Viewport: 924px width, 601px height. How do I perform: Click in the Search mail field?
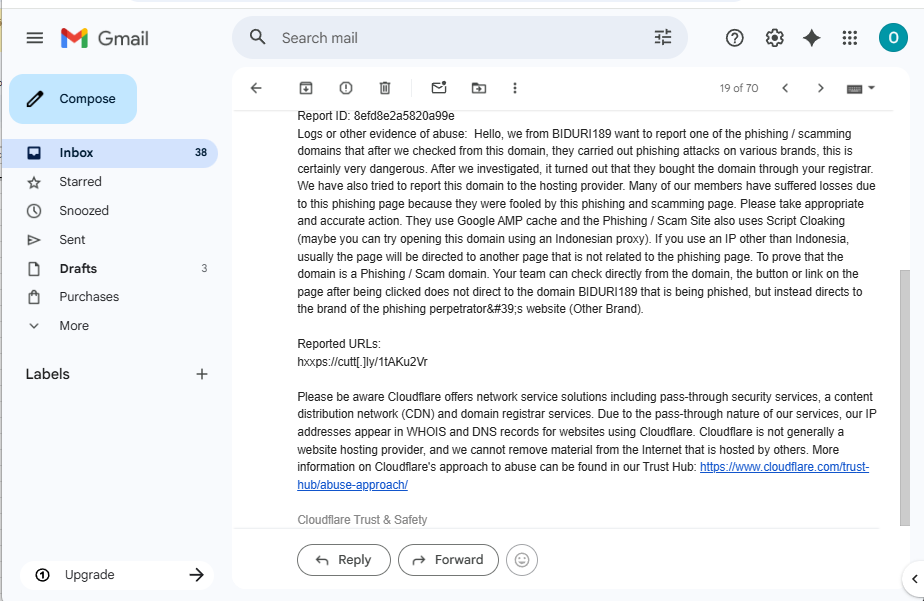pyautogui.click(x=460, y=38)
